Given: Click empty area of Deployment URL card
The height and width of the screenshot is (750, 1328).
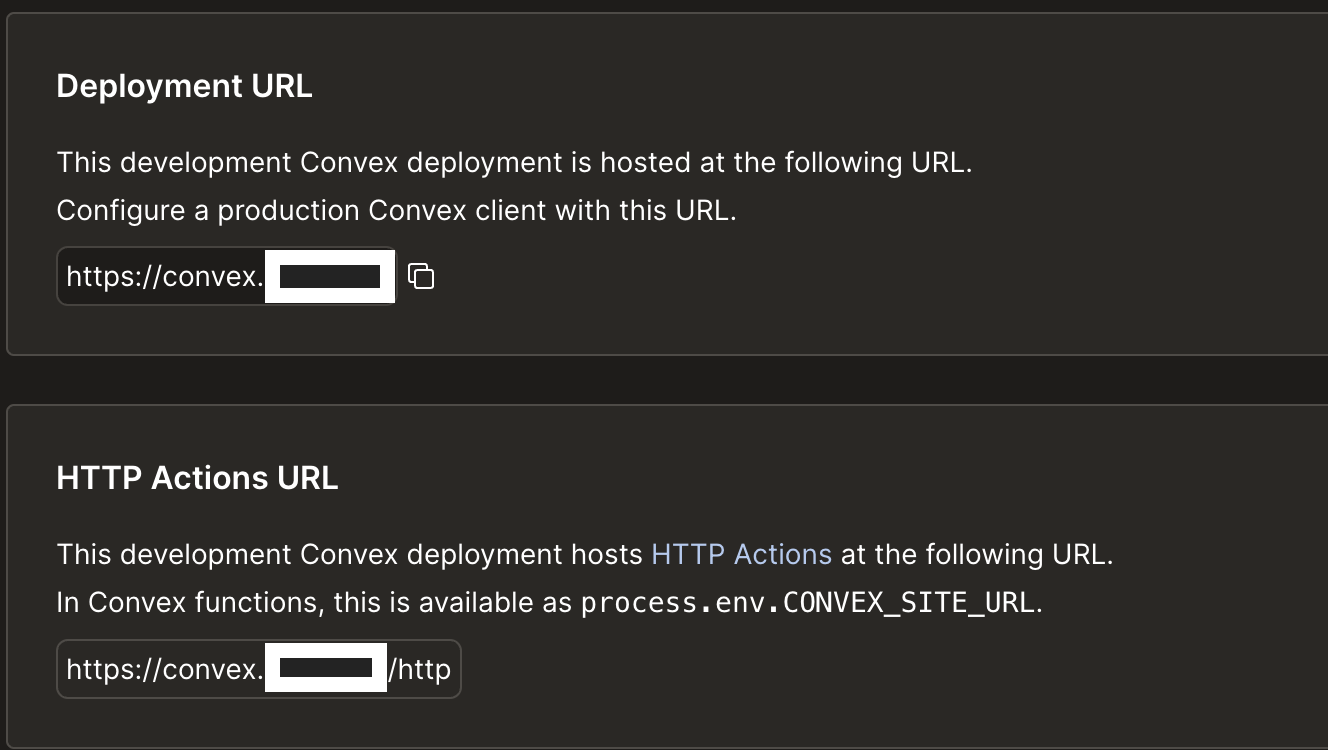Looking at the screenshot, I should [x=900, y=280].
